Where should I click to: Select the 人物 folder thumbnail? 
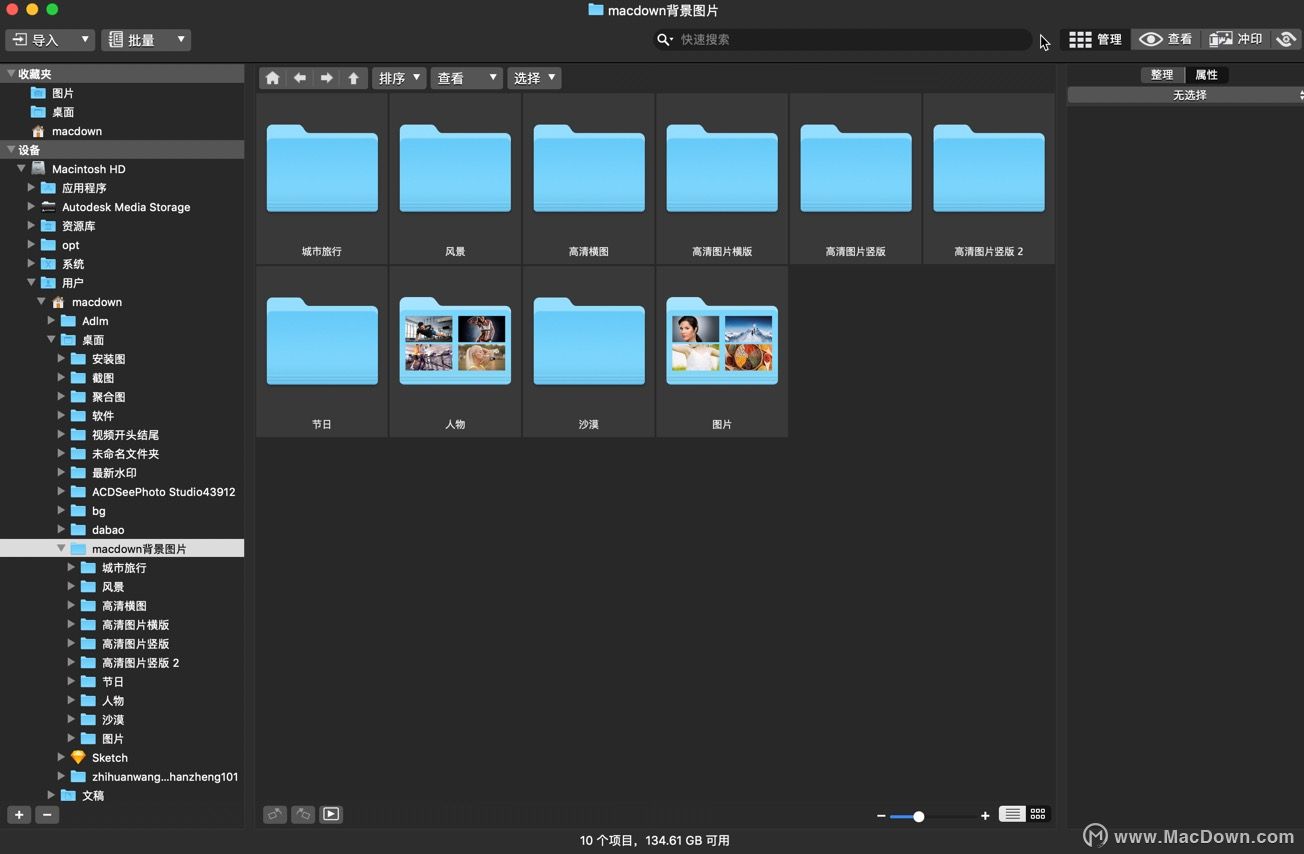[x=455, y=350]
